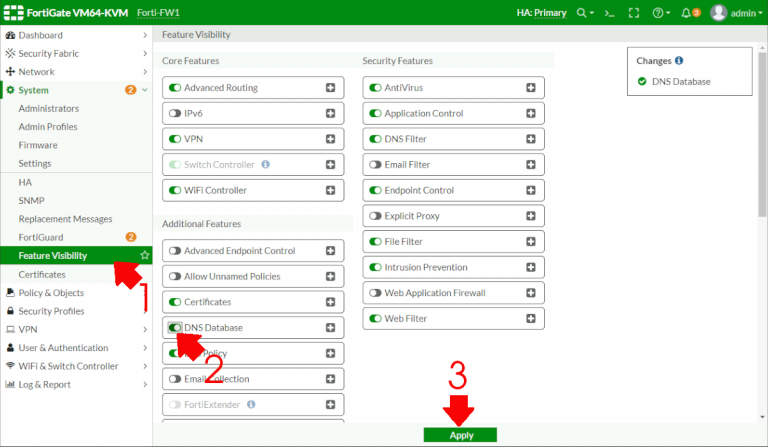Image resolution: width=768 pixels, height=447 pixels.
Task: Select Administrators in the System menu
Action: pos(48,108)
